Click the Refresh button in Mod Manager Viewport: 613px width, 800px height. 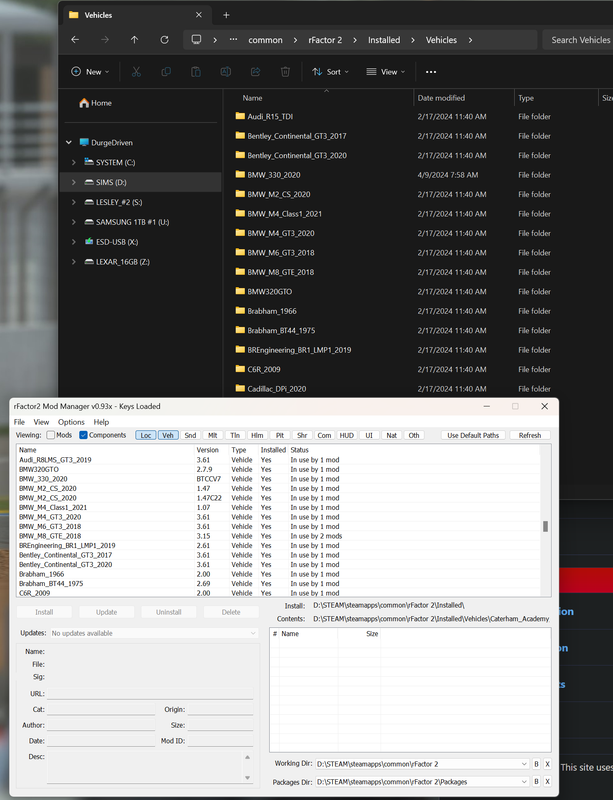click(x=530, y=435)
